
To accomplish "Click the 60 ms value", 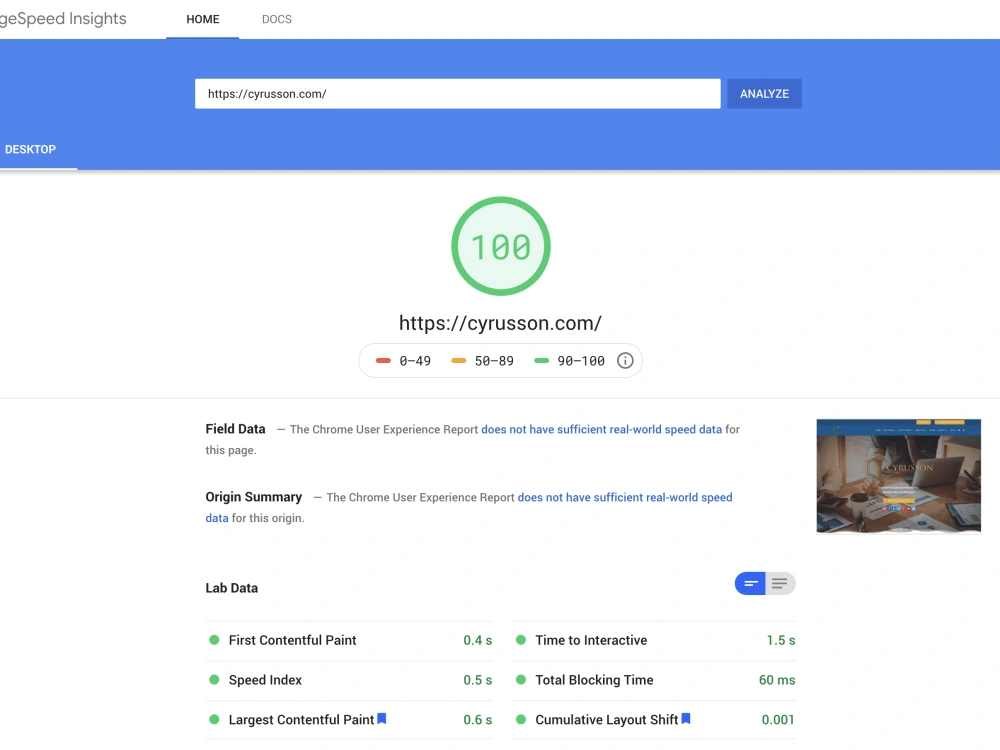I will point(777,680).
